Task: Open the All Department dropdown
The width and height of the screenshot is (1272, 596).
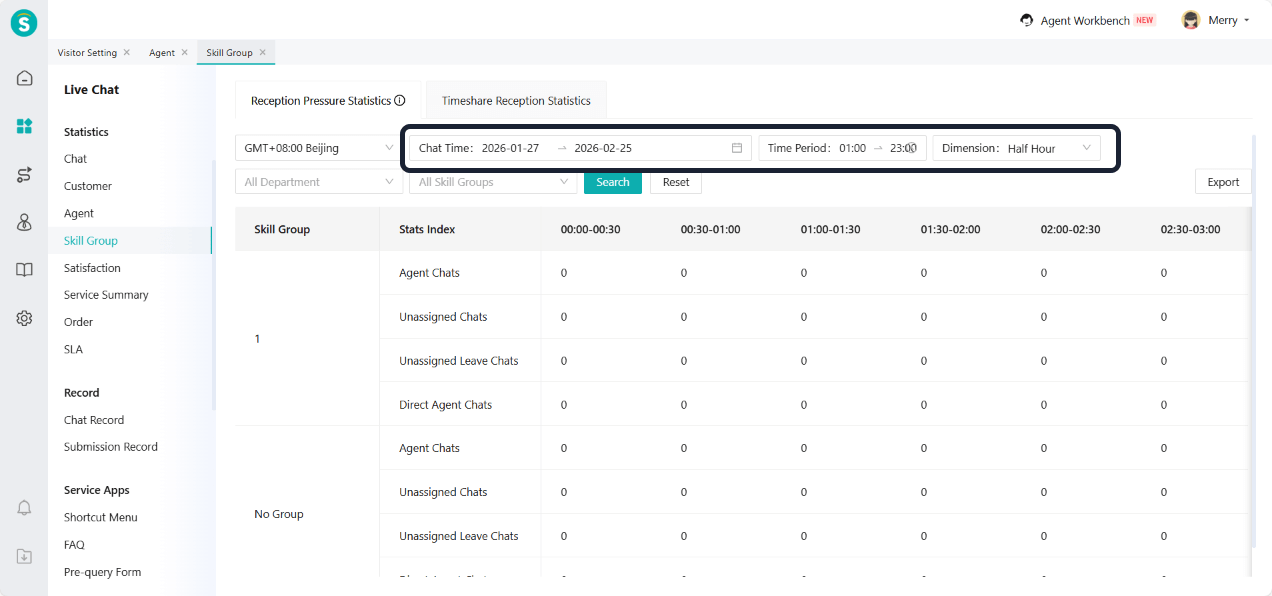Action: (x=318, y=182)
